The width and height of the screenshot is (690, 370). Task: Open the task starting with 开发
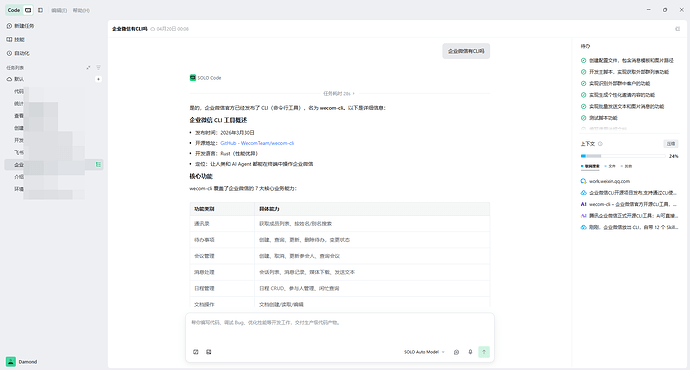click(x=54, y=140)
